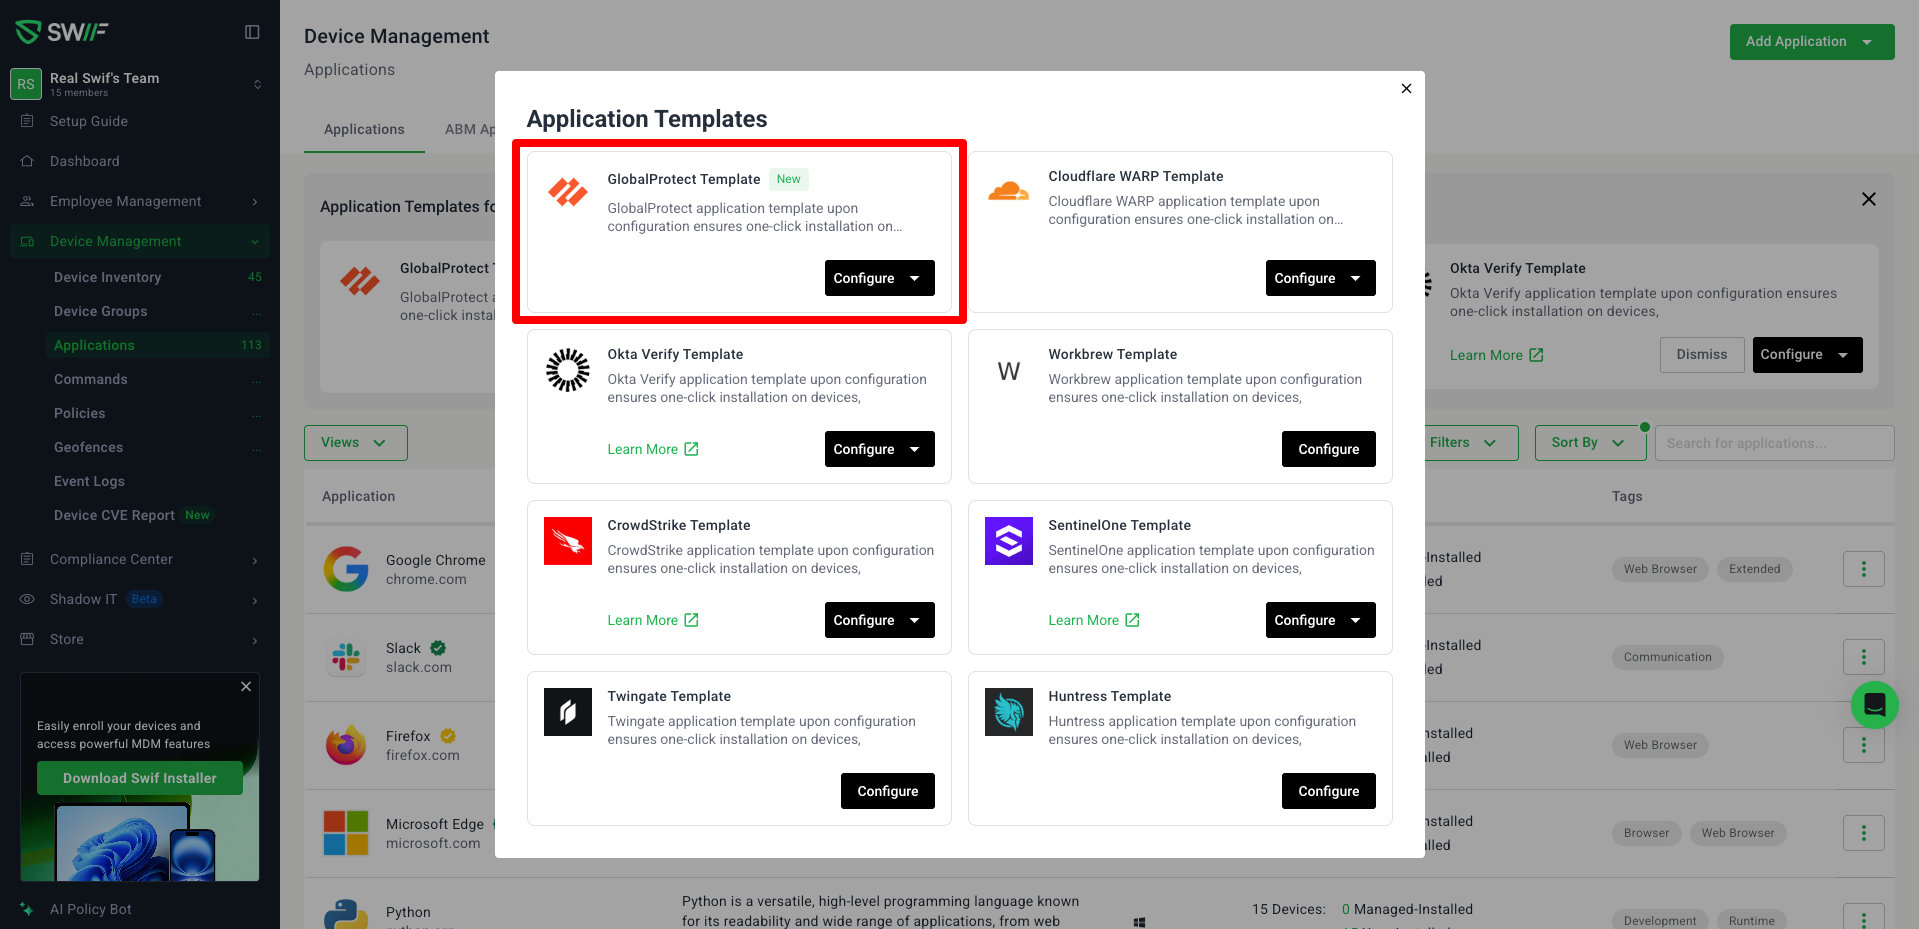Click the GlobalProtect logo icon in modal
Image resolution: width=1919 pixels, height=929 pixels.
567,192
